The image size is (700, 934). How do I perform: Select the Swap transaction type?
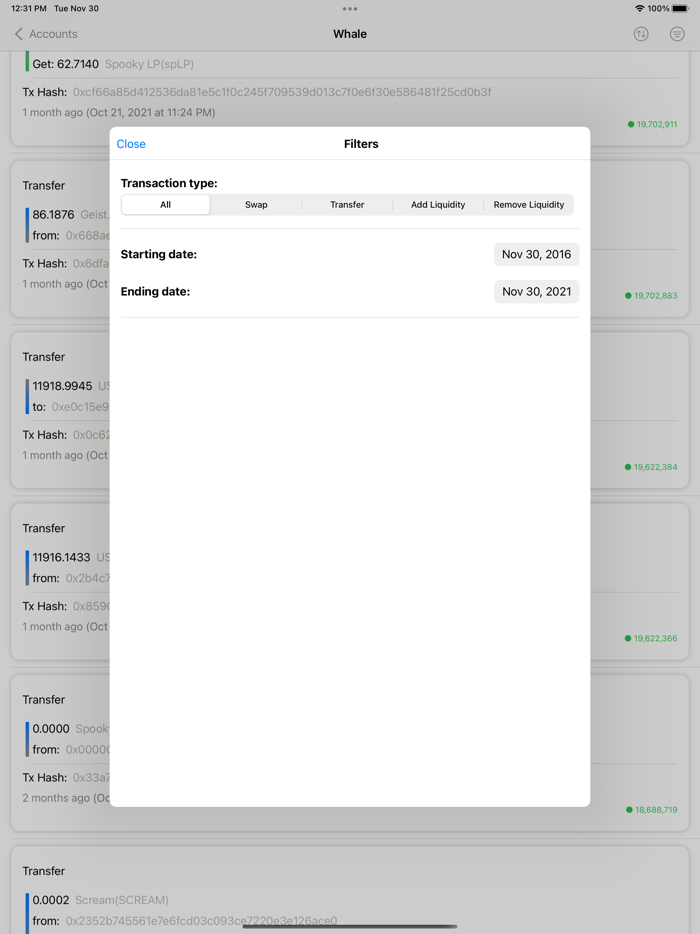pos(256,205)
